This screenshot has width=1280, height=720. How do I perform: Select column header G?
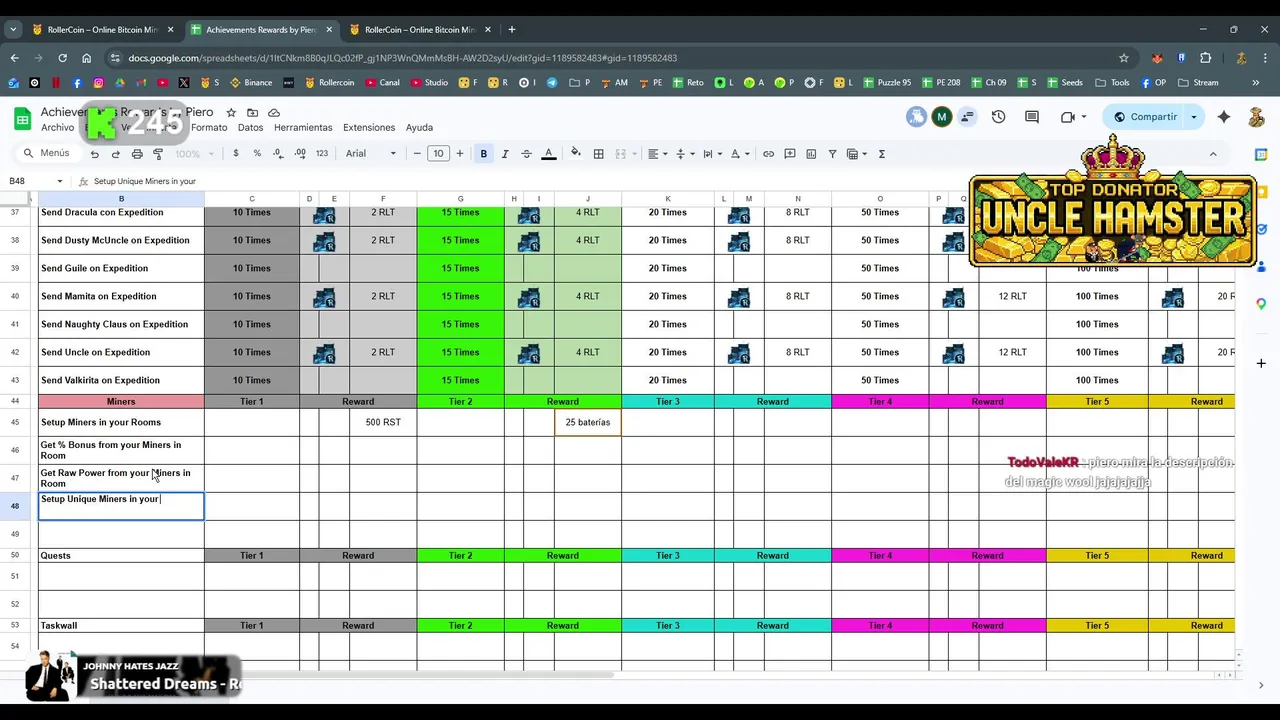pyautogui.click(x=460, y=199)
